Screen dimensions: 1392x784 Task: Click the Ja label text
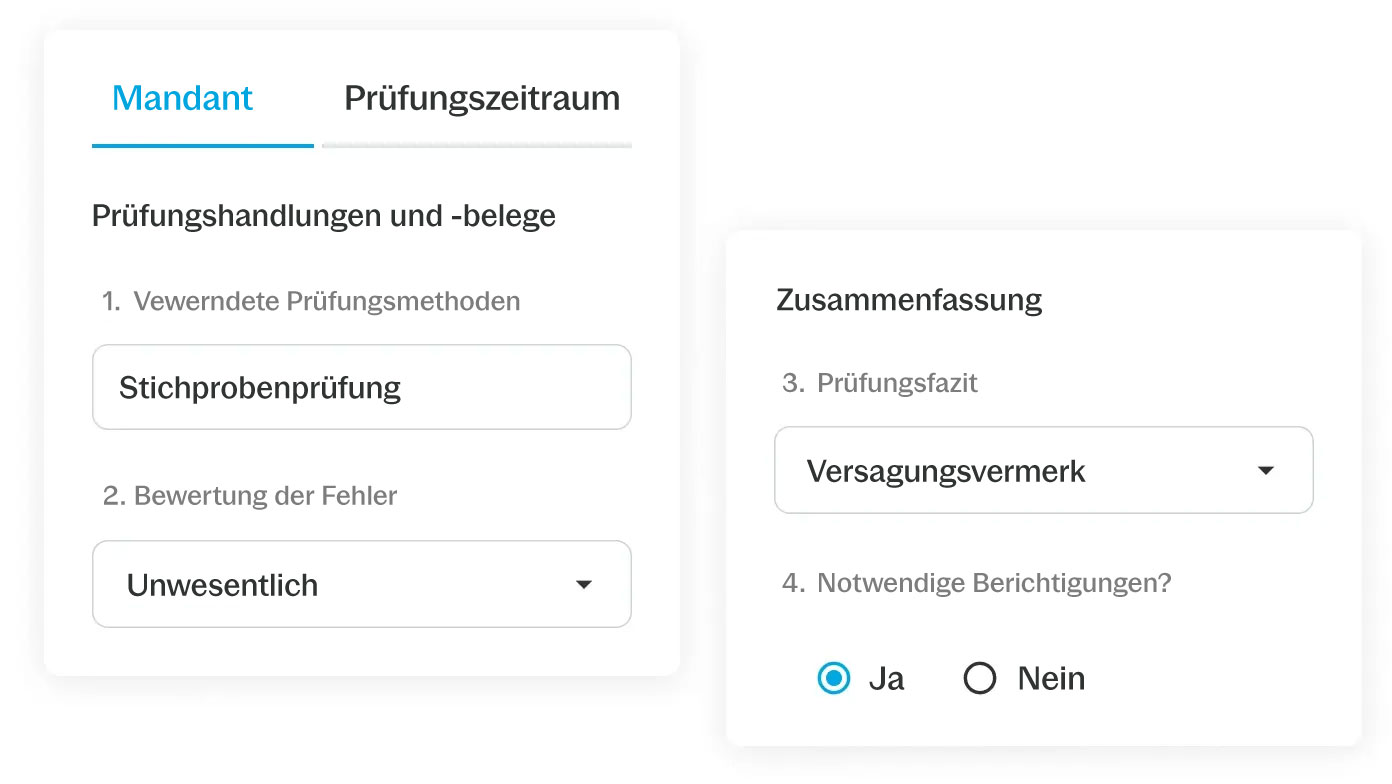click(x=887, y=679)
